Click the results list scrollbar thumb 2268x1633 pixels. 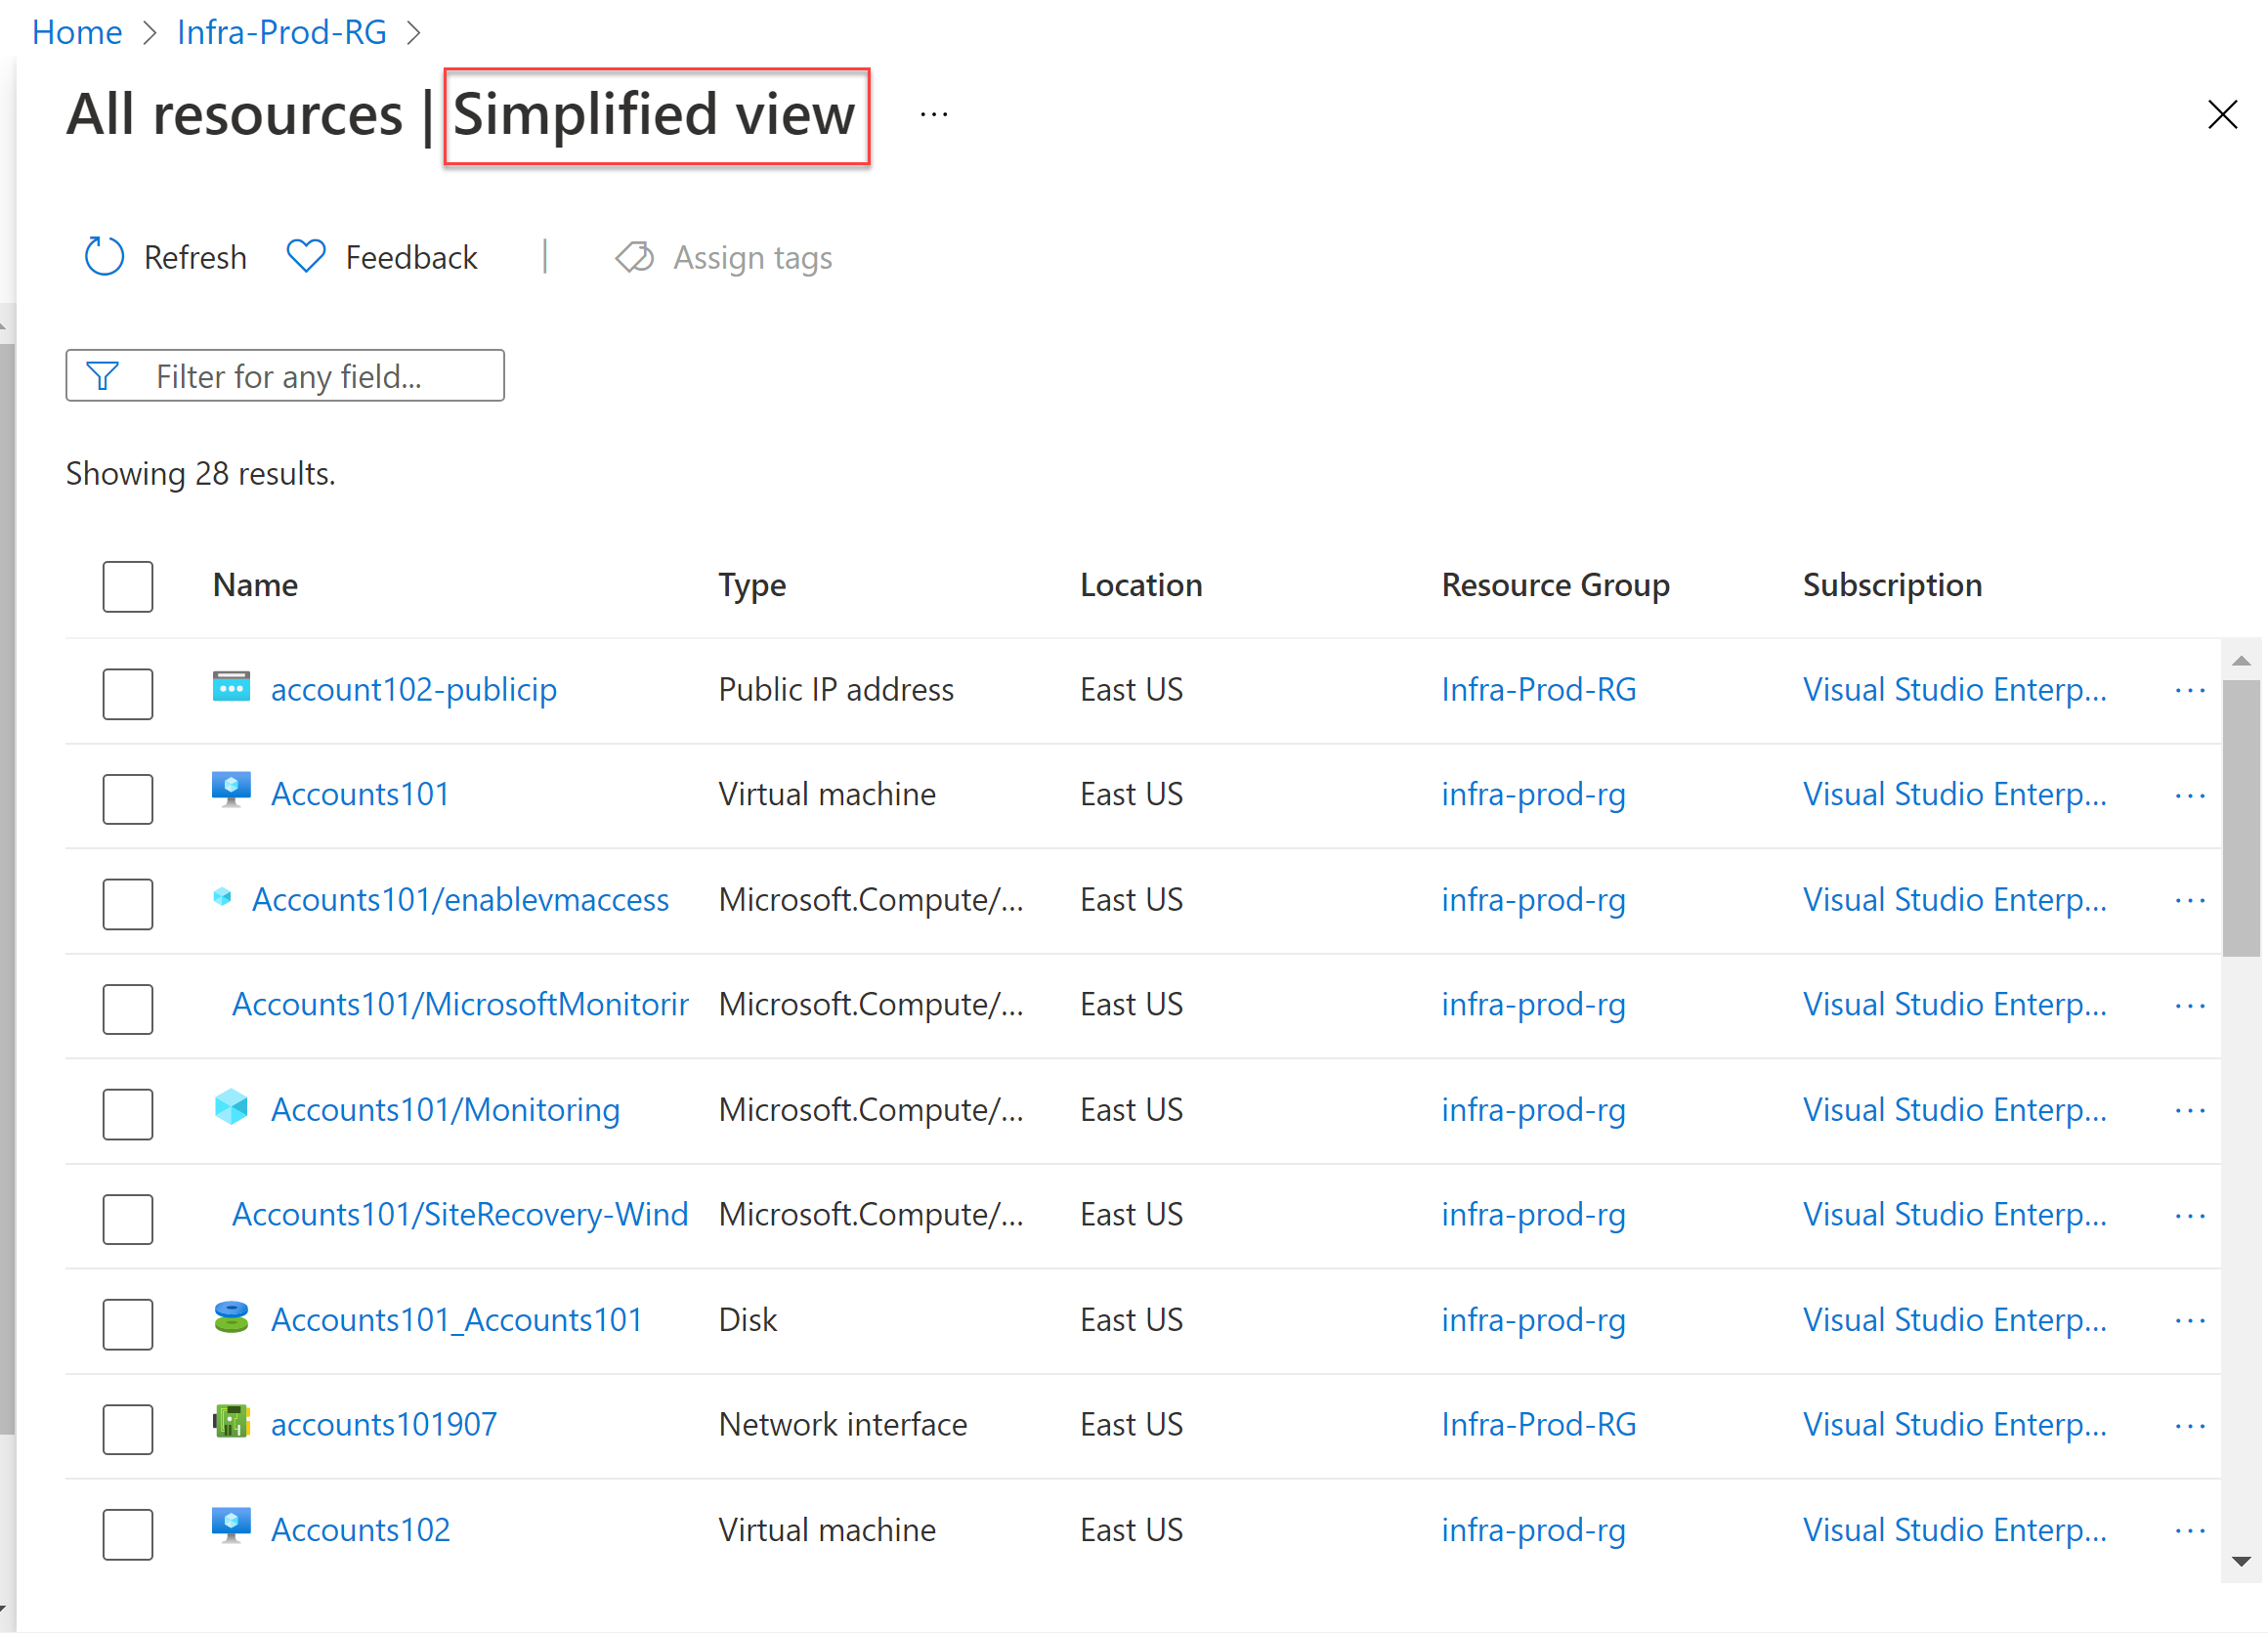click(2240, 818)
